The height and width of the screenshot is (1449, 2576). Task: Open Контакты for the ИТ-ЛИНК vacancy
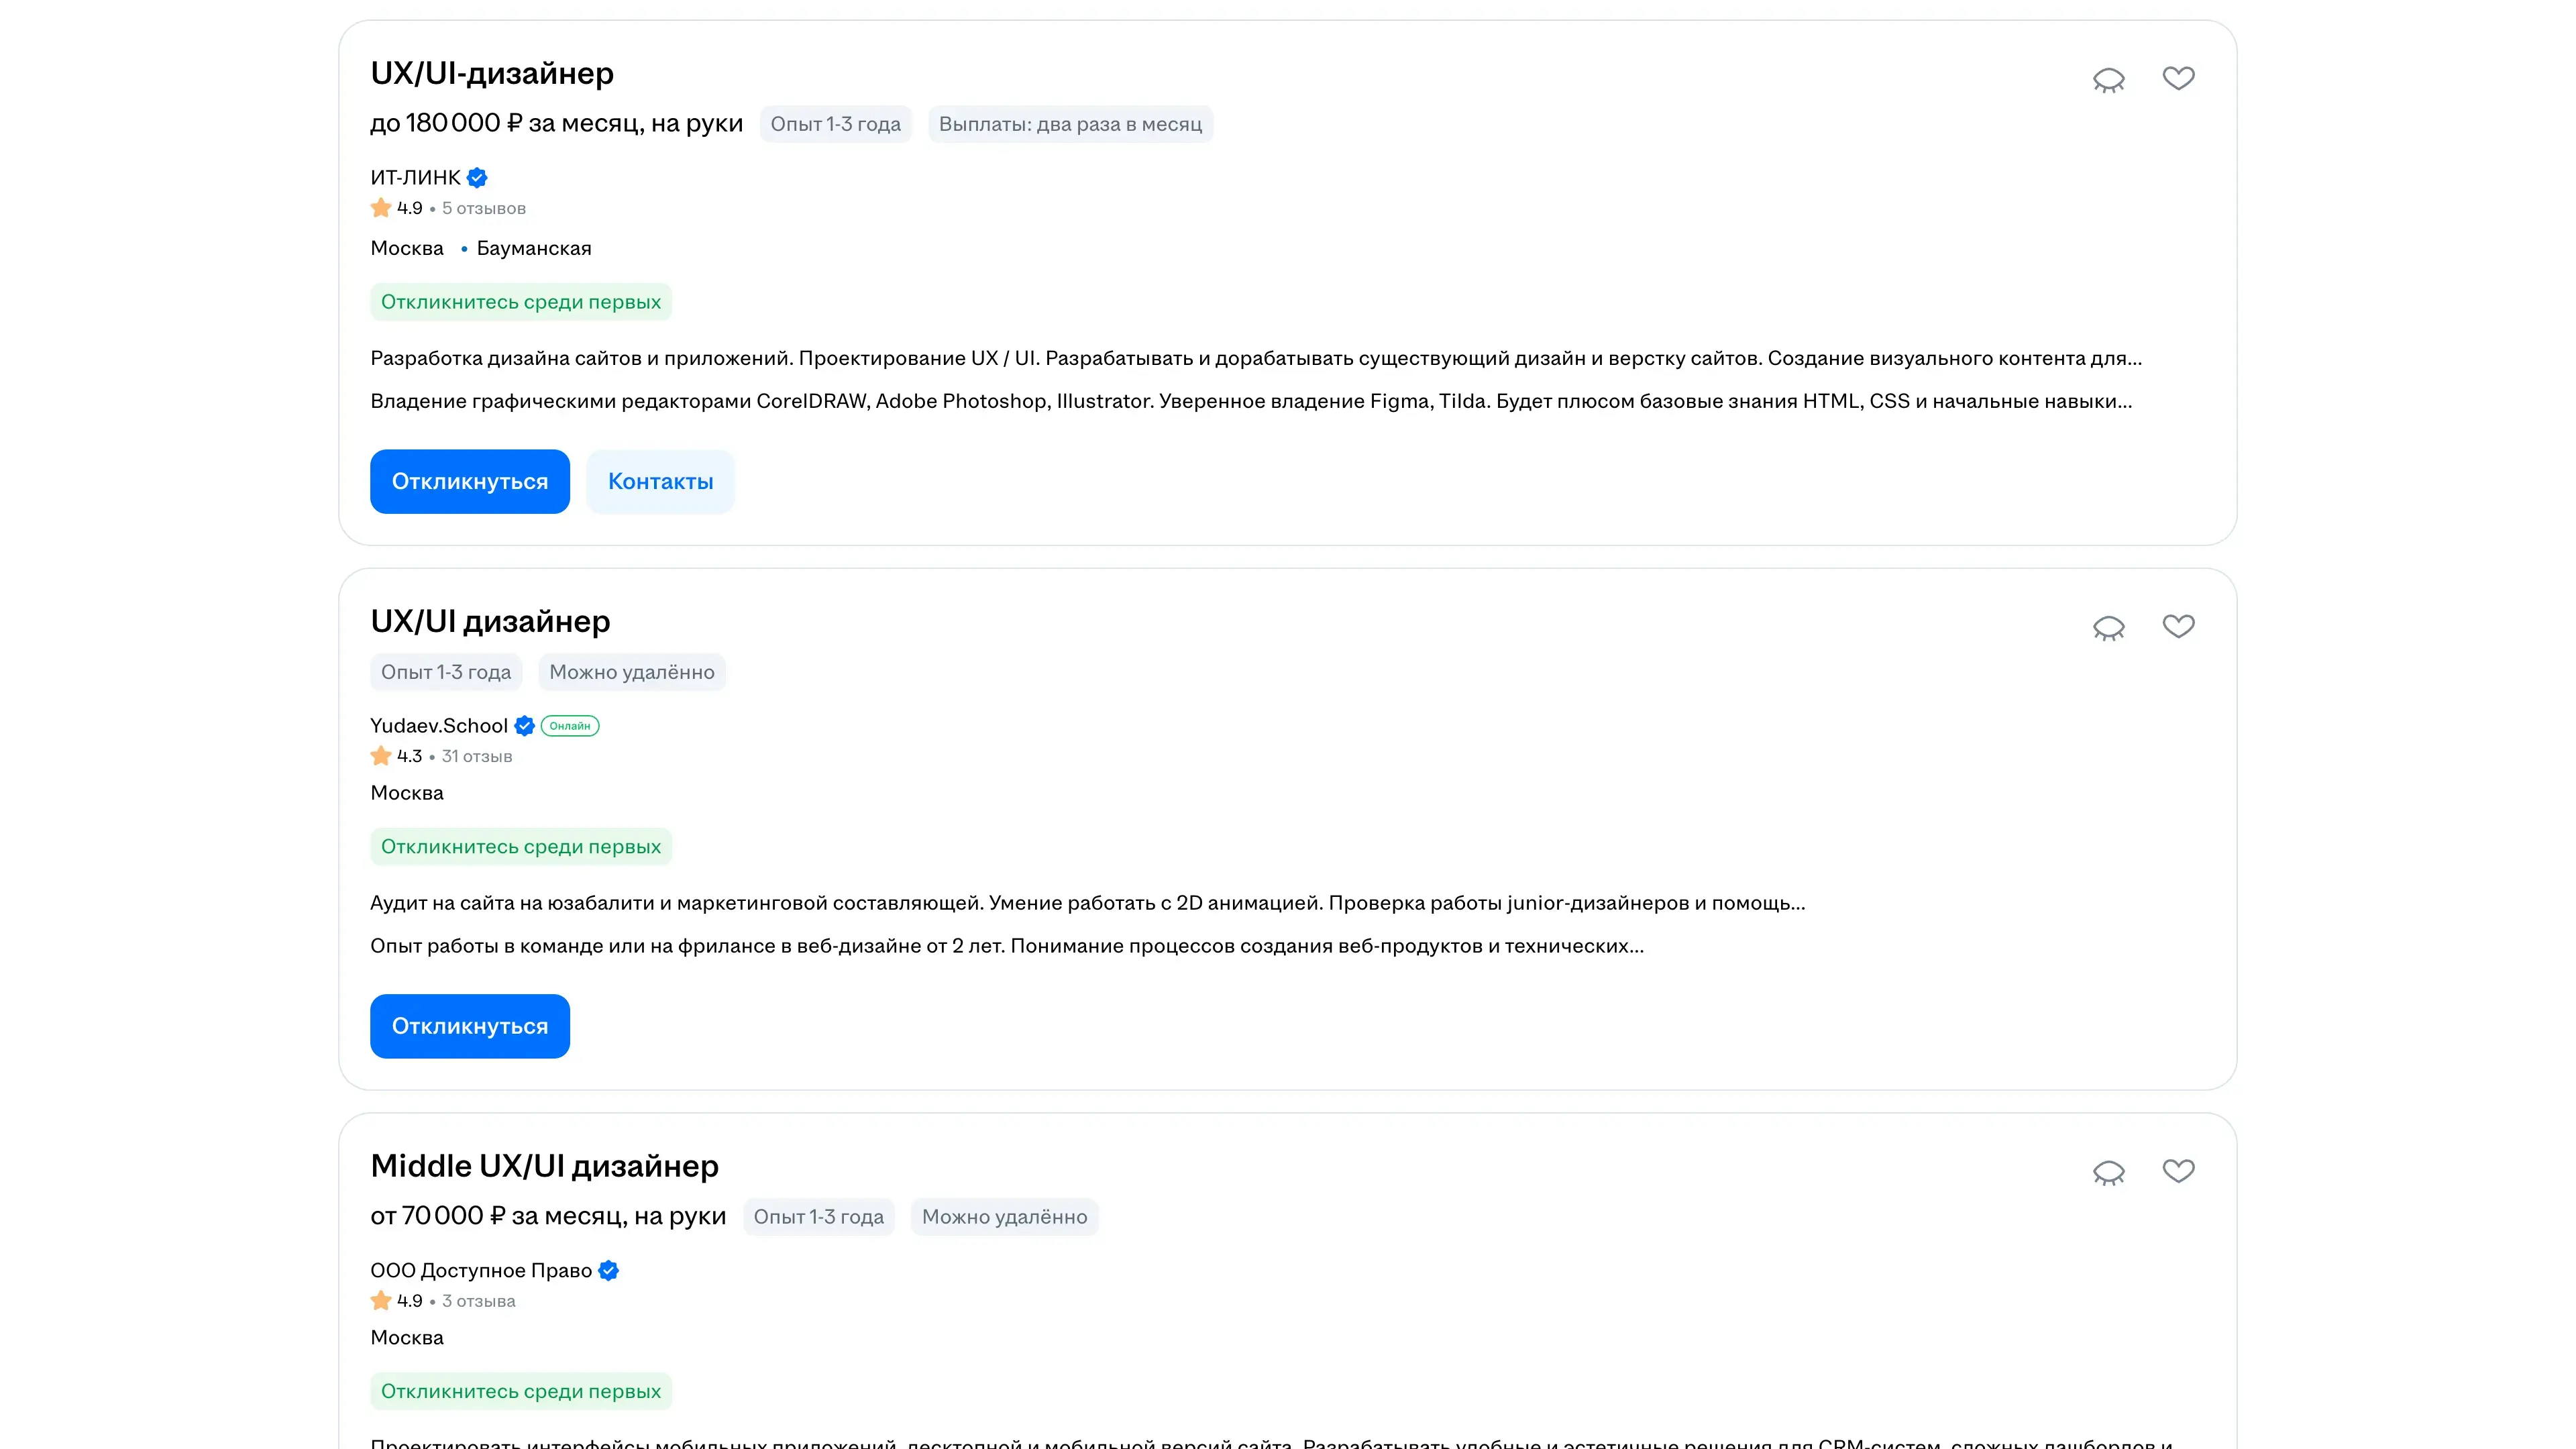pos(660,482)
